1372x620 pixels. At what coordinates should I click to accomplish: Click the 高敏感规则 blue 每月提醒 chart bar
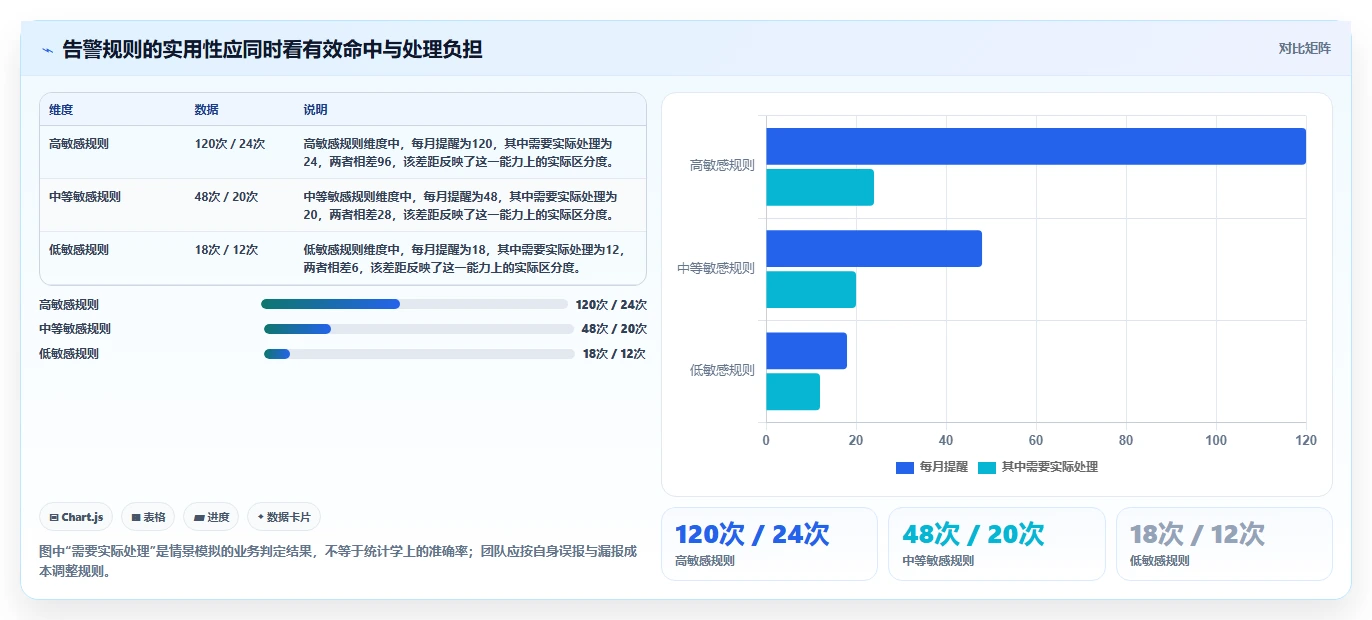click(1036, 146)
